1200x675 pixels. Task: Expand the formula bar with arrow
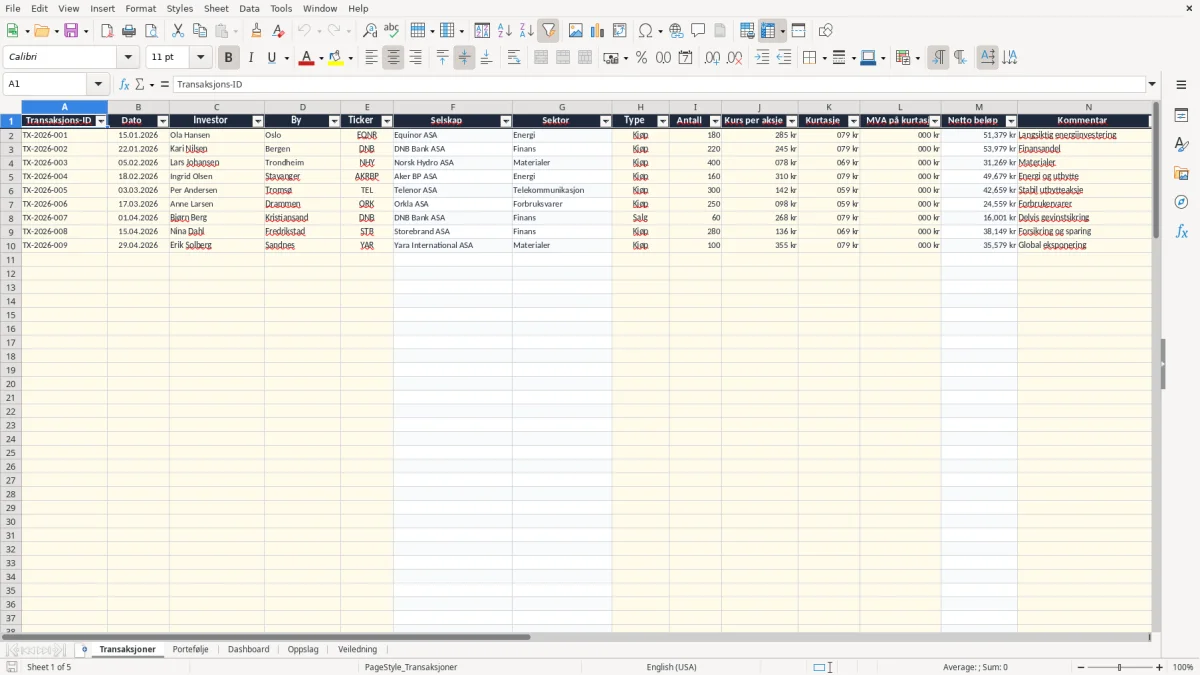click(x=1152, y=85)
